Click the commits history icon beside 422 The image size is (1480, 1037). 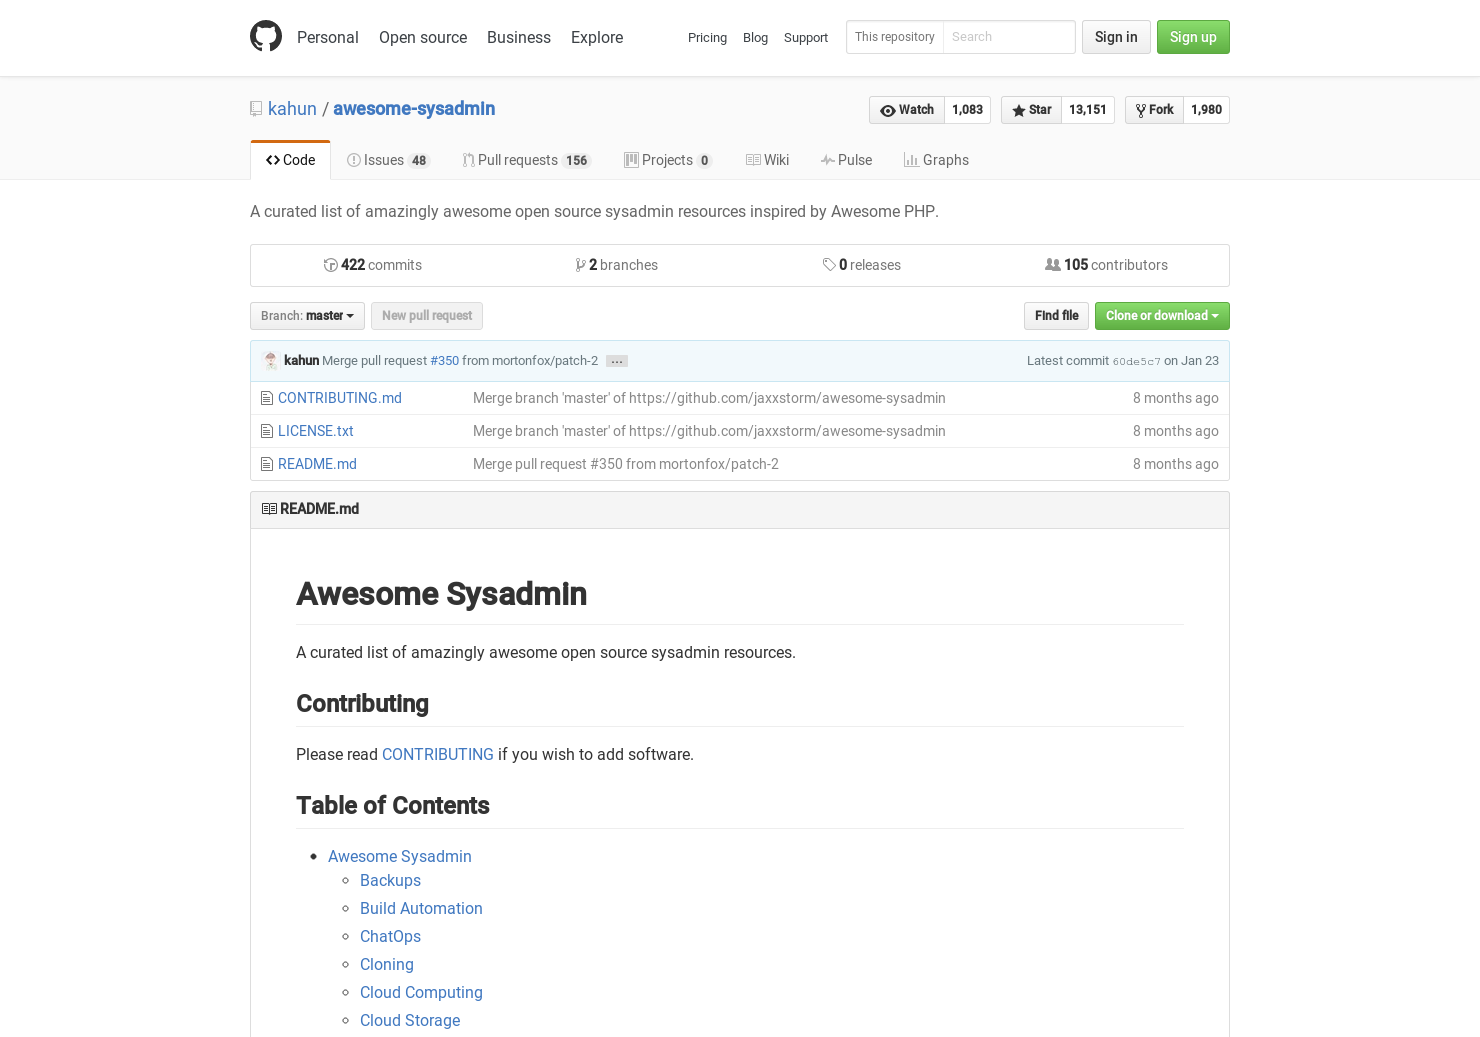330,265
